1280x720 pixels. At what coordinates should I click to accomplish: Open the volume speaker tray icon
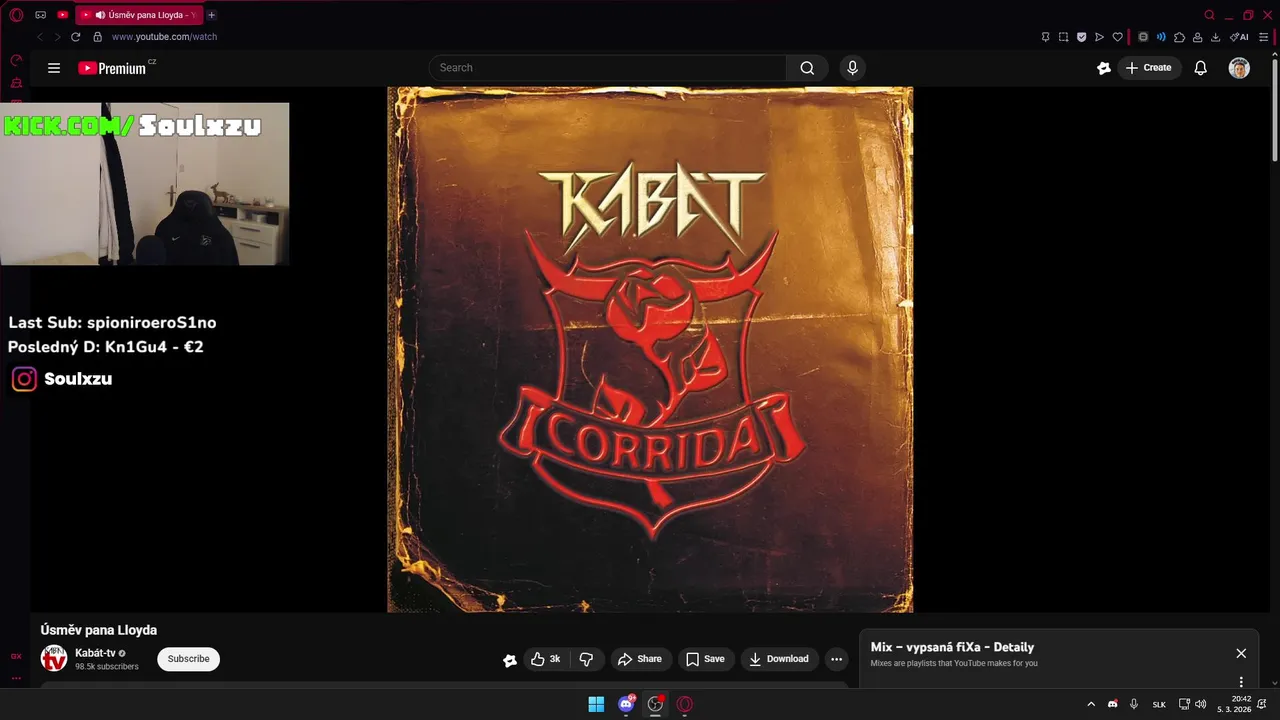(x=1201, y=704)
